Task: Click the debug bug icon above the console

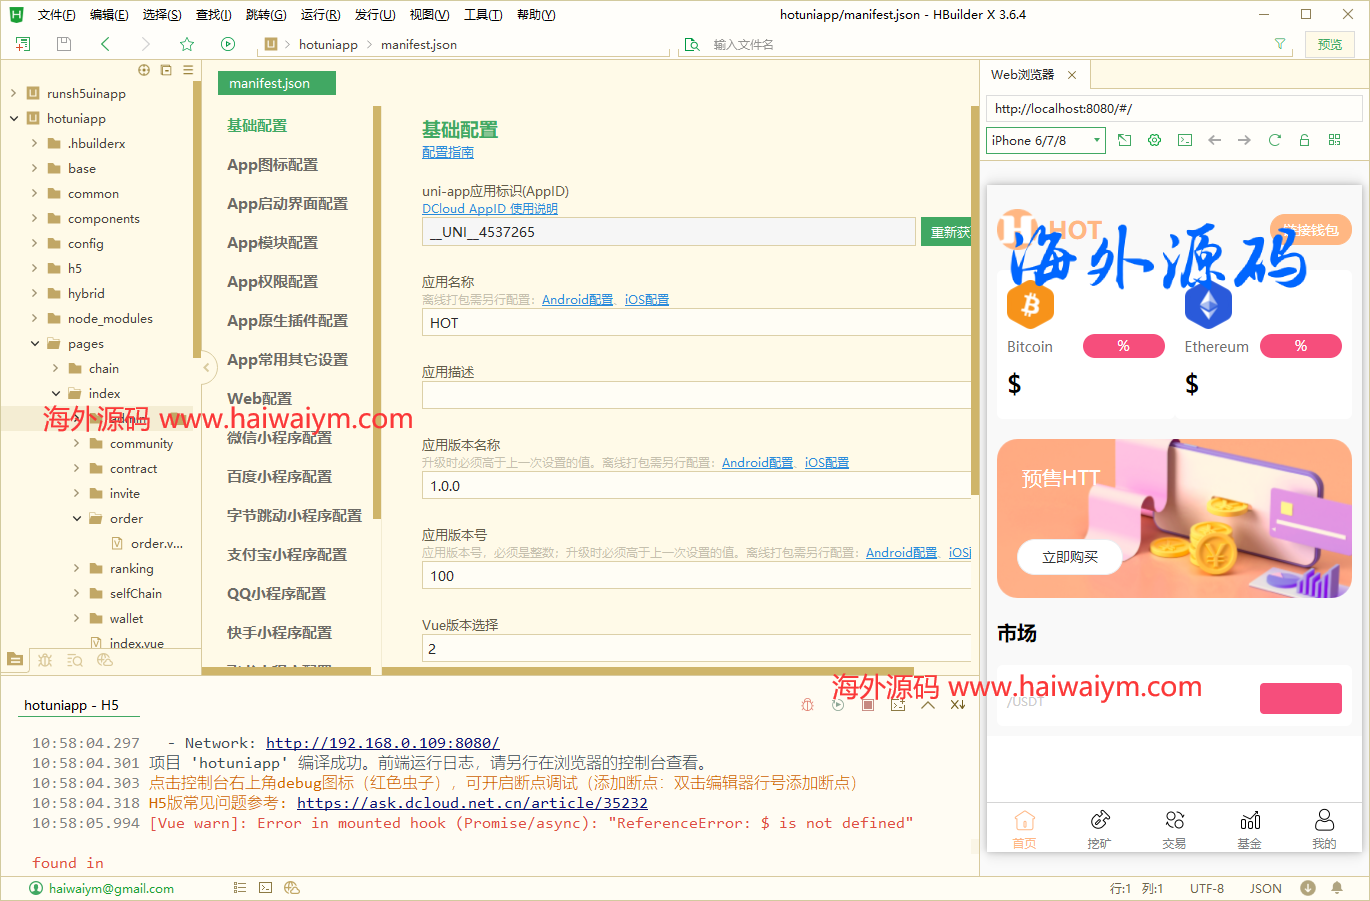Action: (807, 704)
